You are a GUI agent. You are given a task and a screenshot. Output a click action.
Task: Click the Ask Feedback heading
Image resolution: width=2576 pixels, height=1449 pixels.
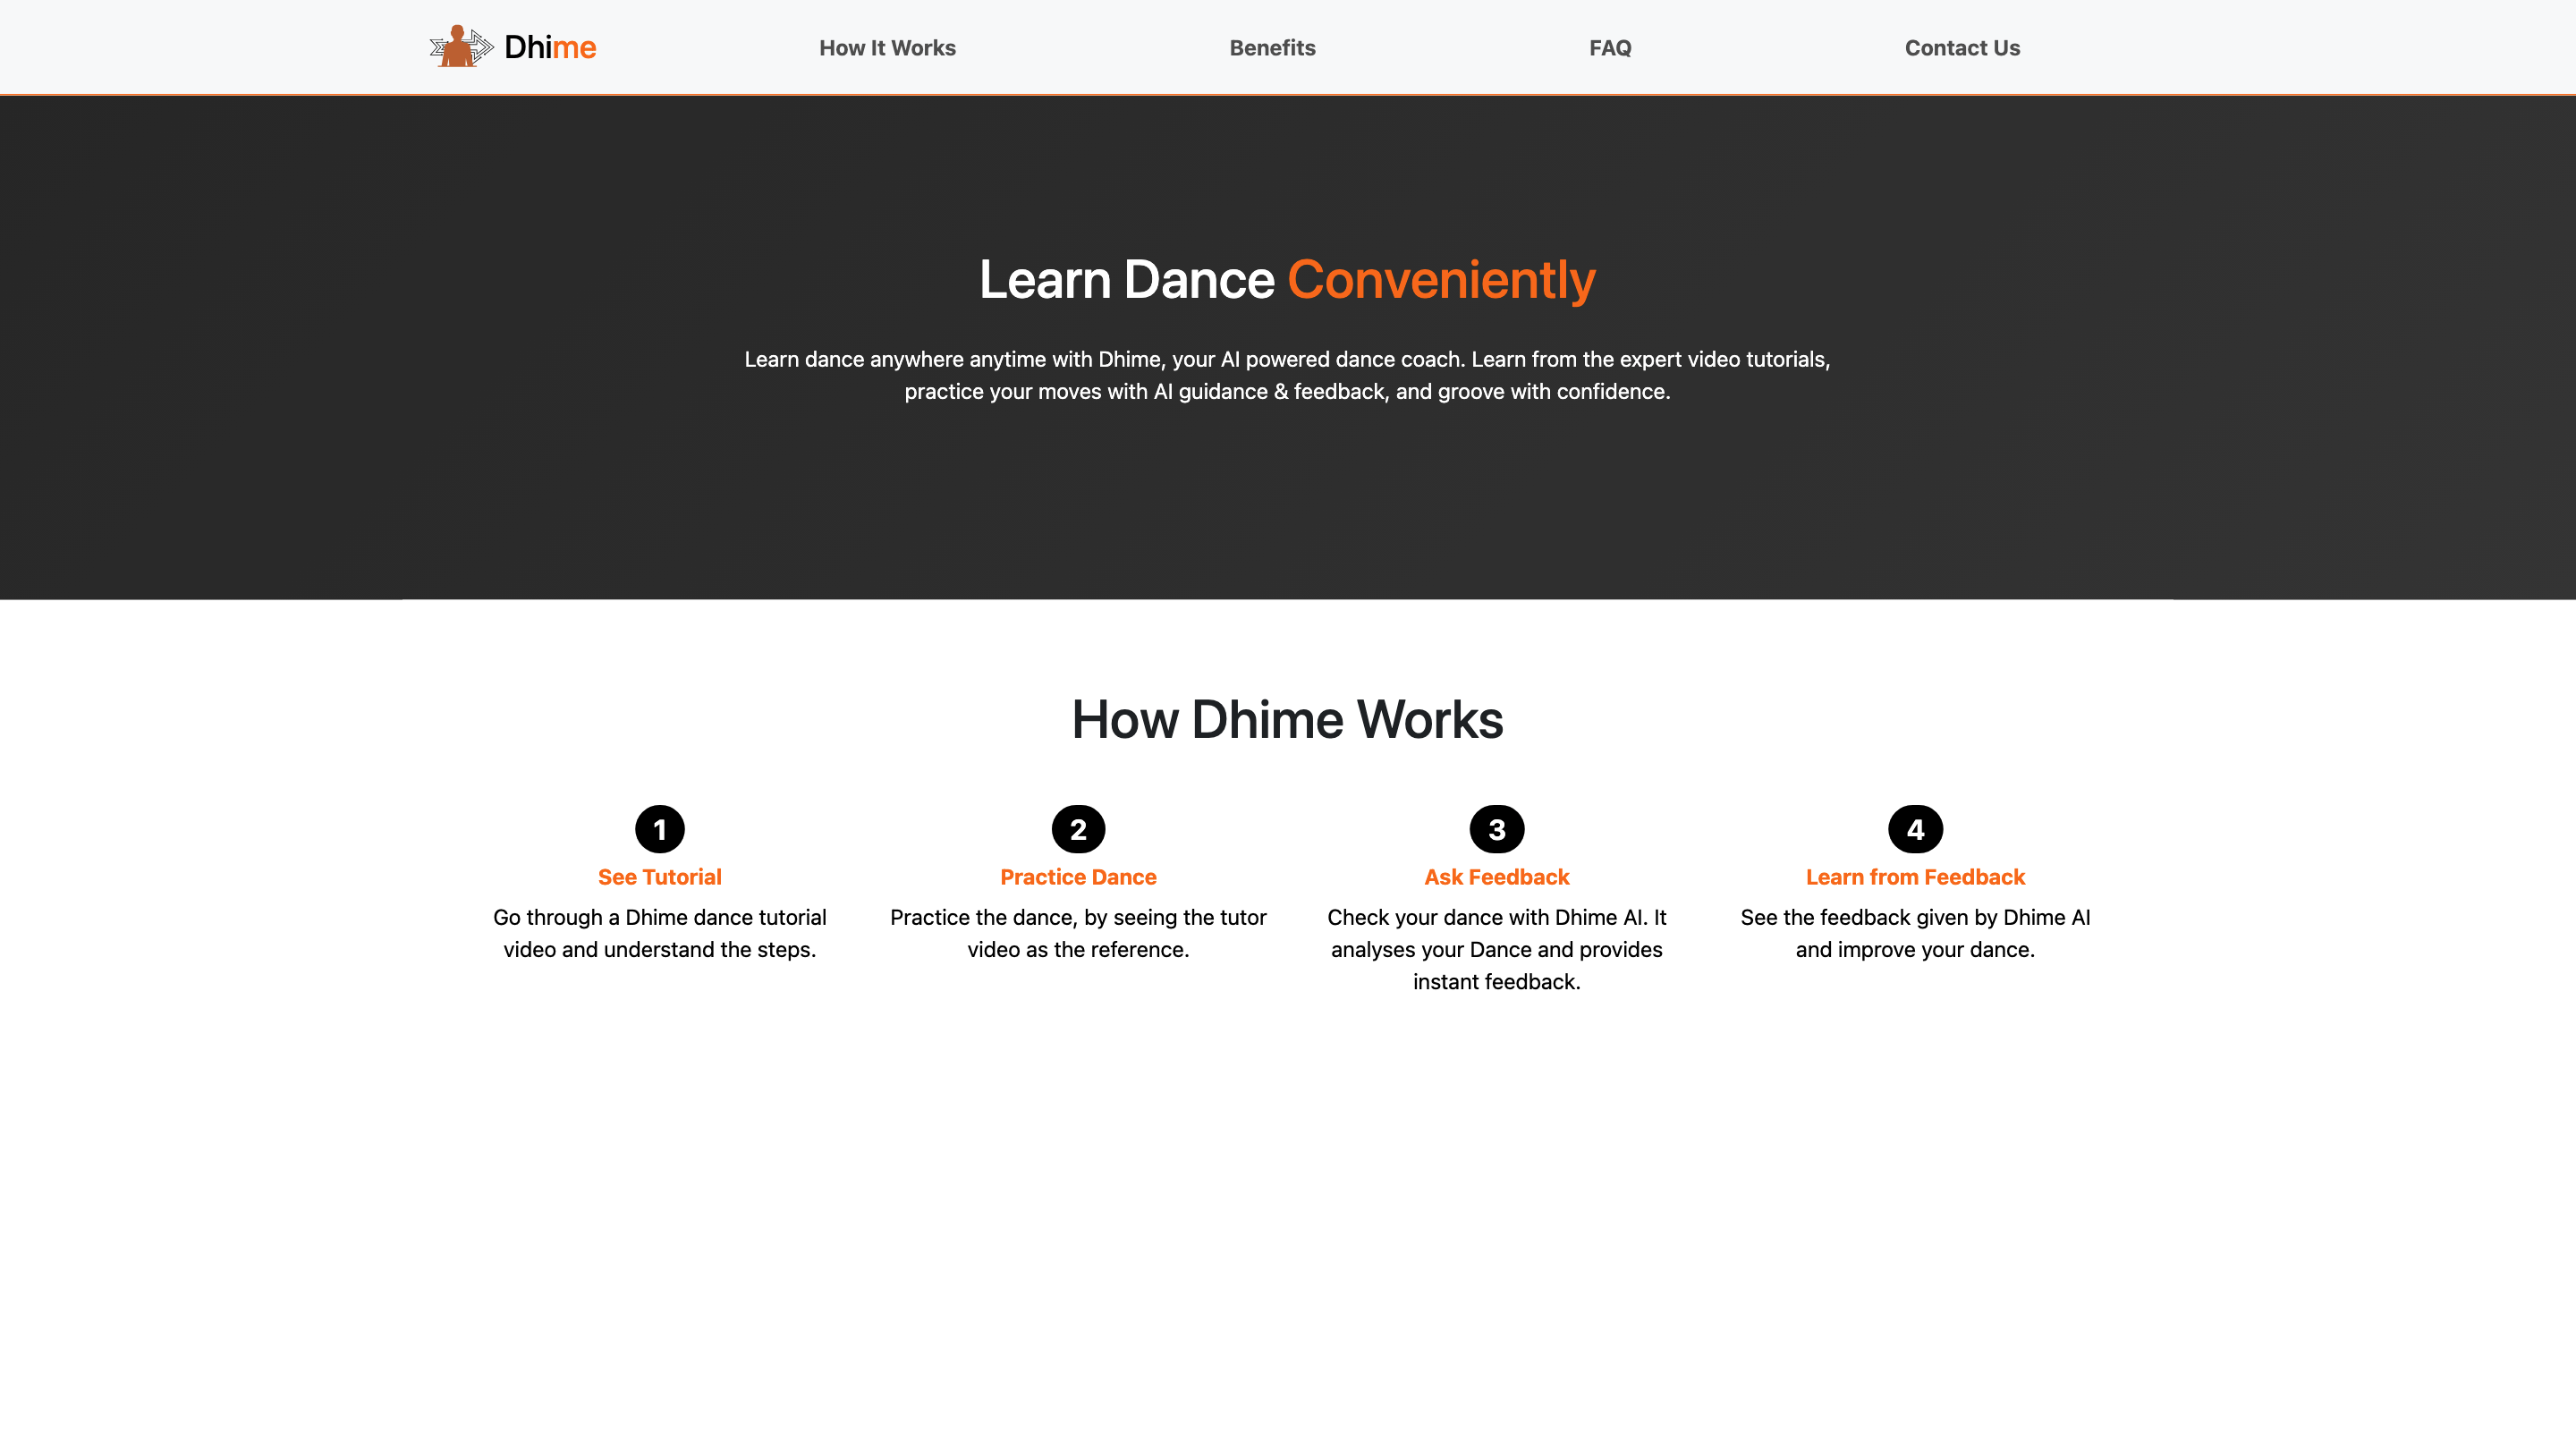click(x=1497, y=877)
